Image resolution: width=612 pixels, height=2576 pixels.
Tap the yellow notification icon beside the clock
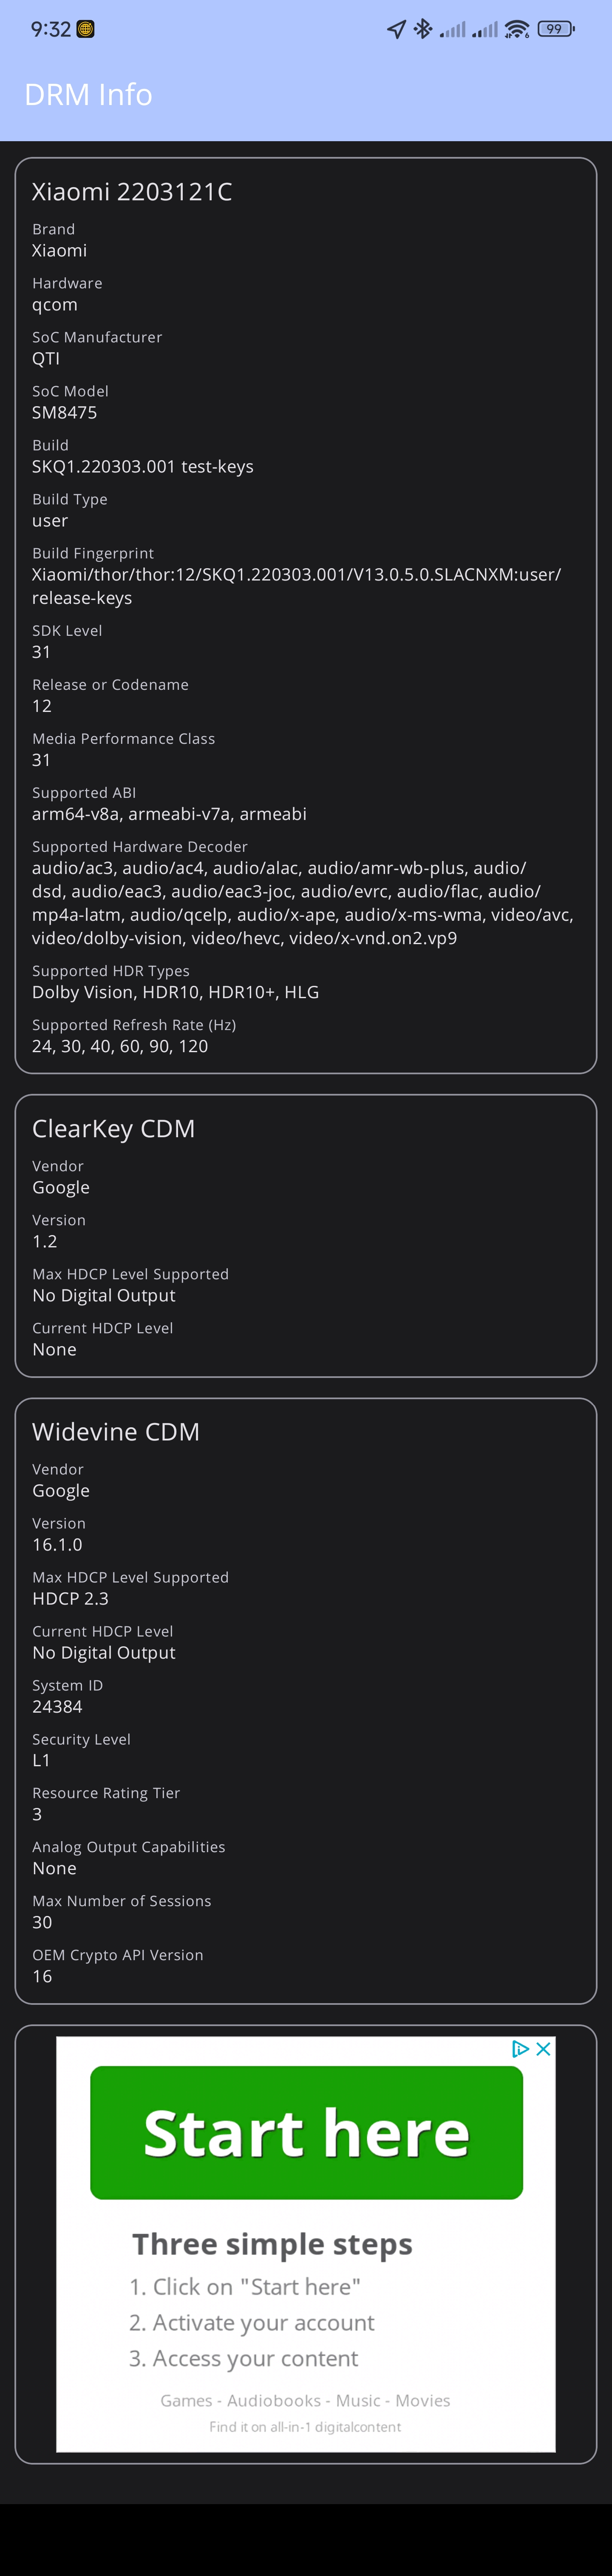point(86,29)
